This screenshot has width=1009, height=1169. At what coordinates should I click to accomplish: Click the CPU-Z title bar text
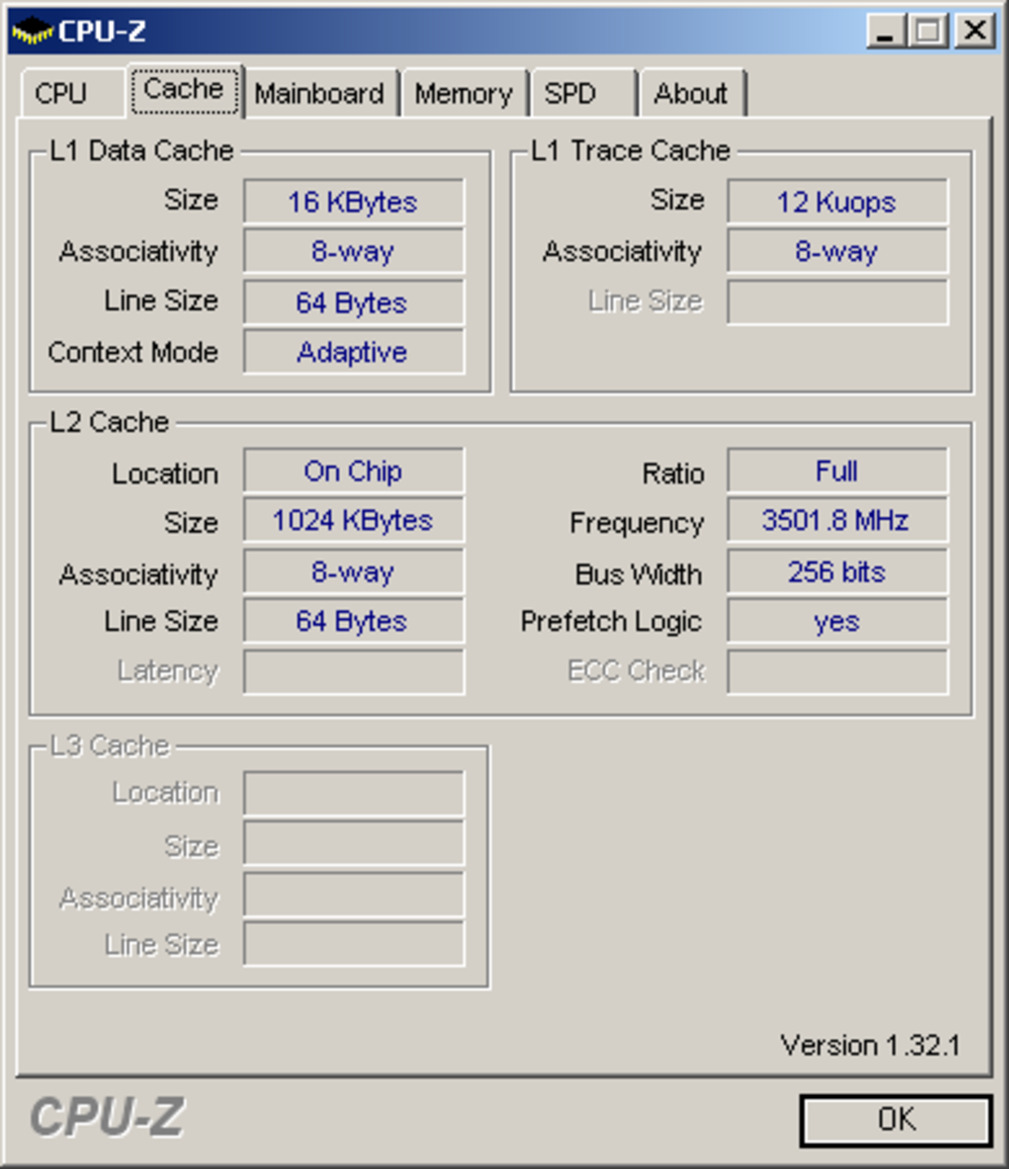[x=102, y=31]
